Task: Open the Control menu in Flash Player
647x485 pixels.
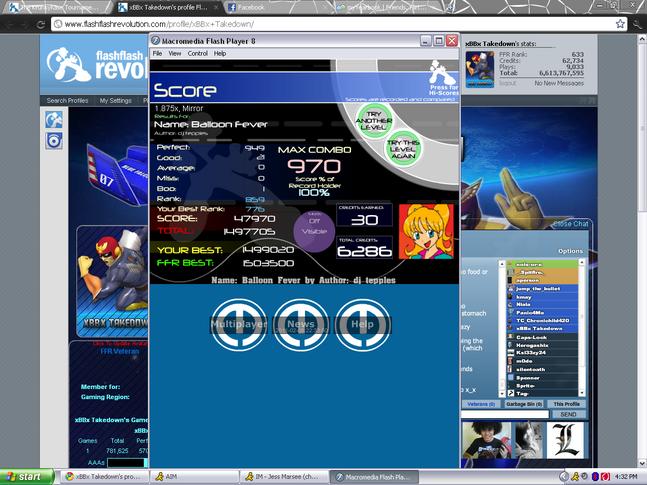Action: coord(198,53)
